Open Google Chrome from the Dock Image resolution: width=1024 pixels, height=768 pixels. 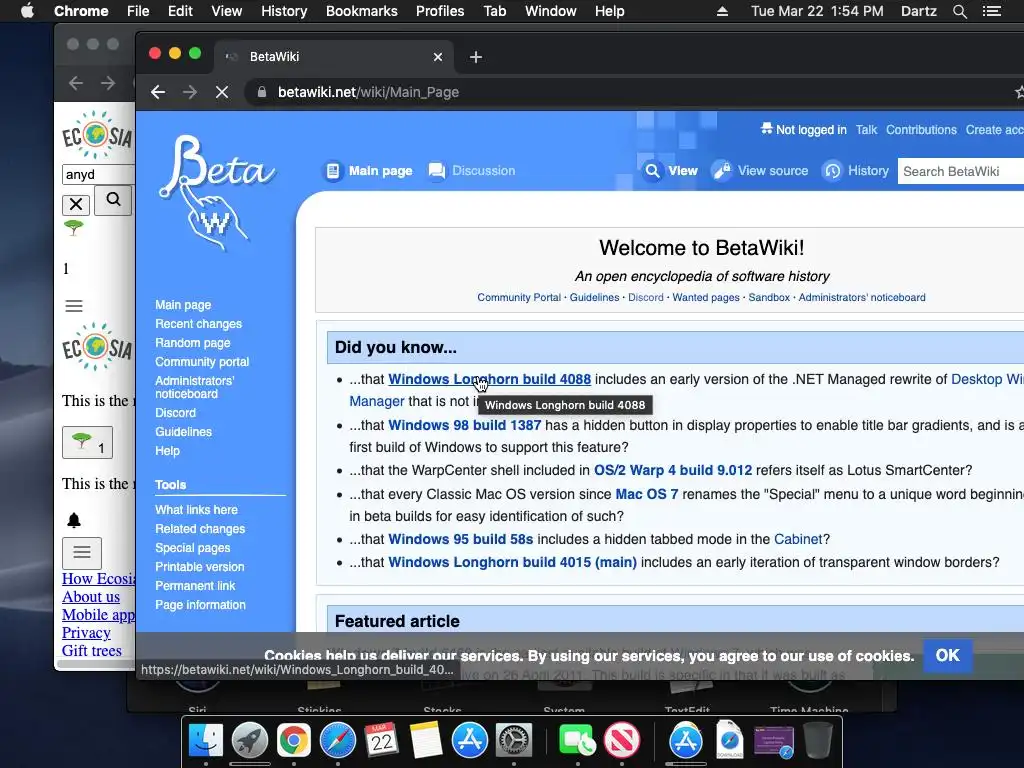coord(293,741)
